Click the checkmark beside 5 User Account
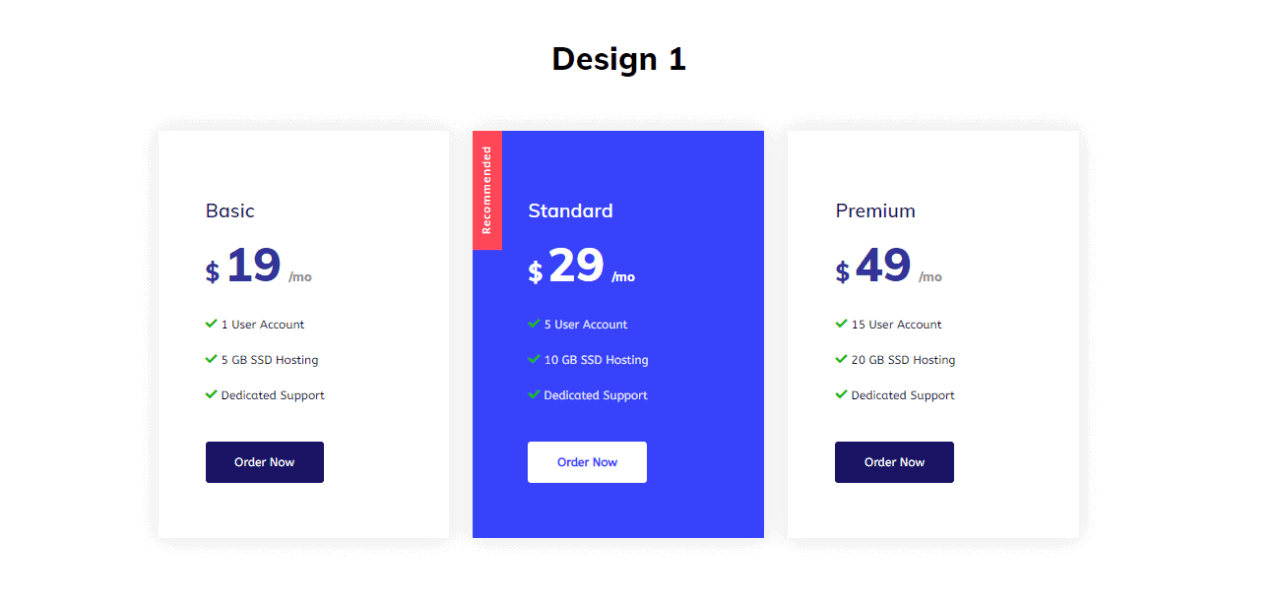1280x597 pixels. pyautogui.click(x=534, y=324)
